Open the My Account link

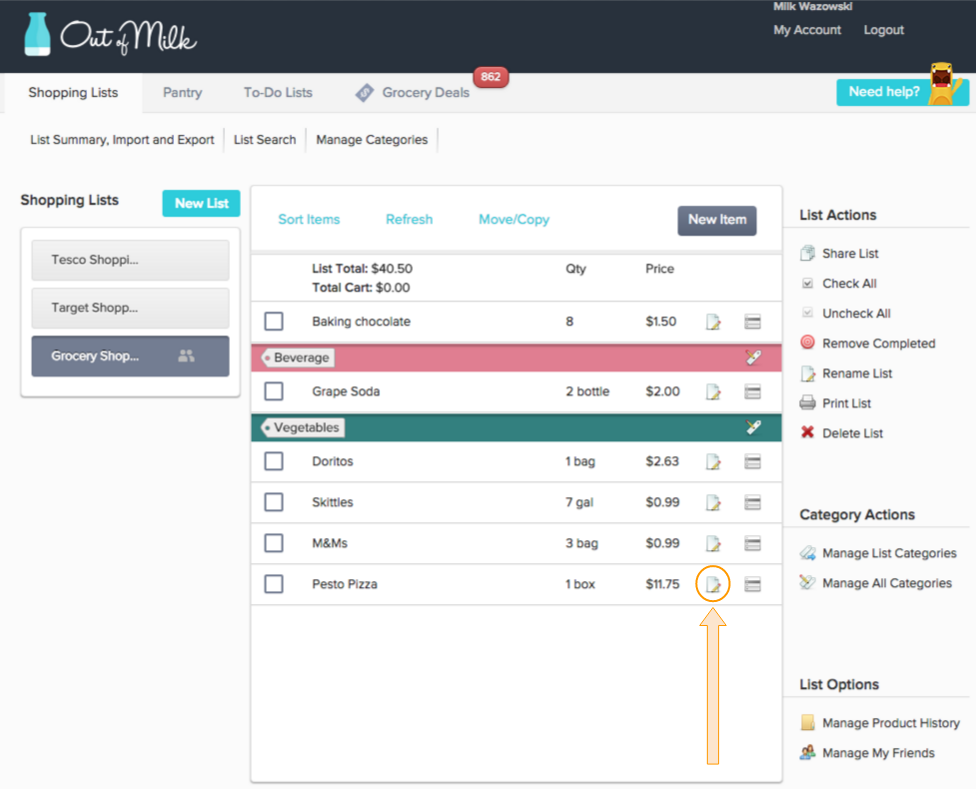(807, 30)
